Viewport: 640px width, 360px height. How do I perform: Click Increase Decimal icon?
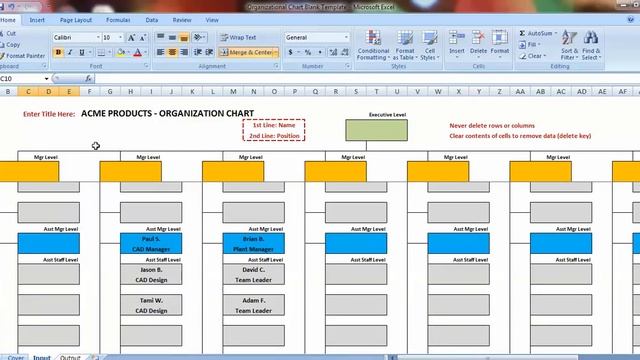[333, 52]
